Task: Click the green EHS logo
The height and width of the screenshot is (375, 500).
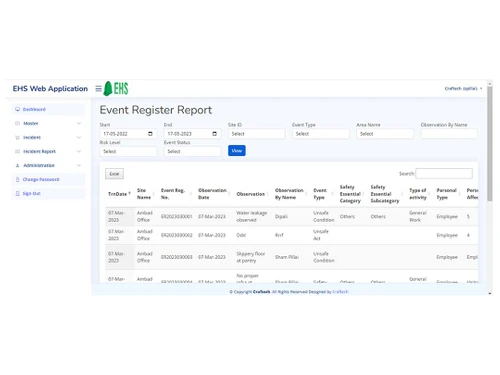Action: [116, 89]
